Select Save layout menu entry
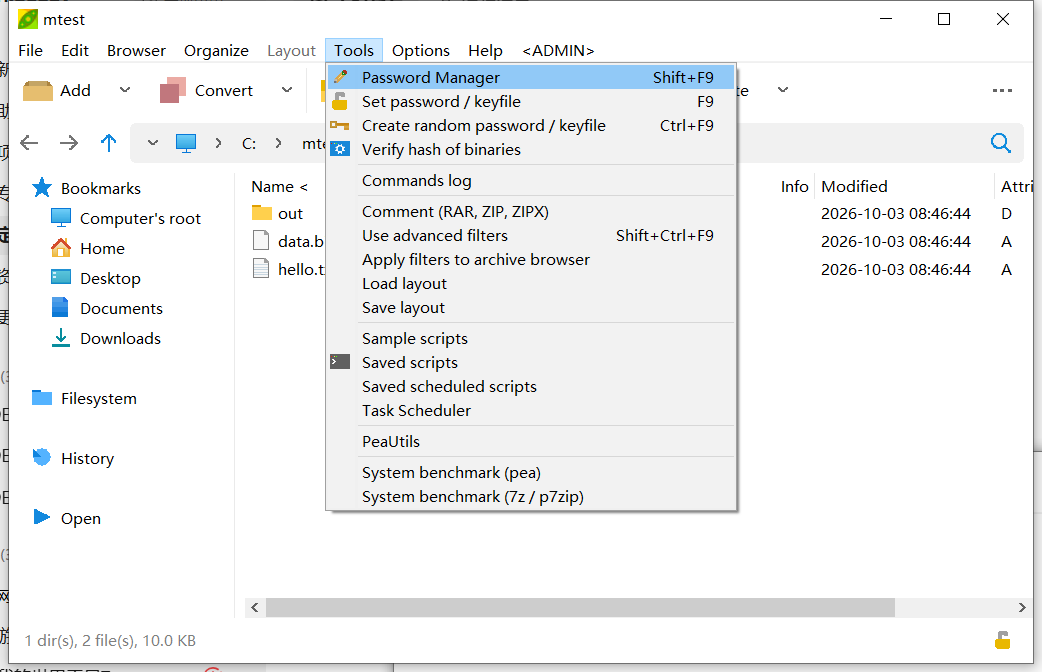 (531, 308)
